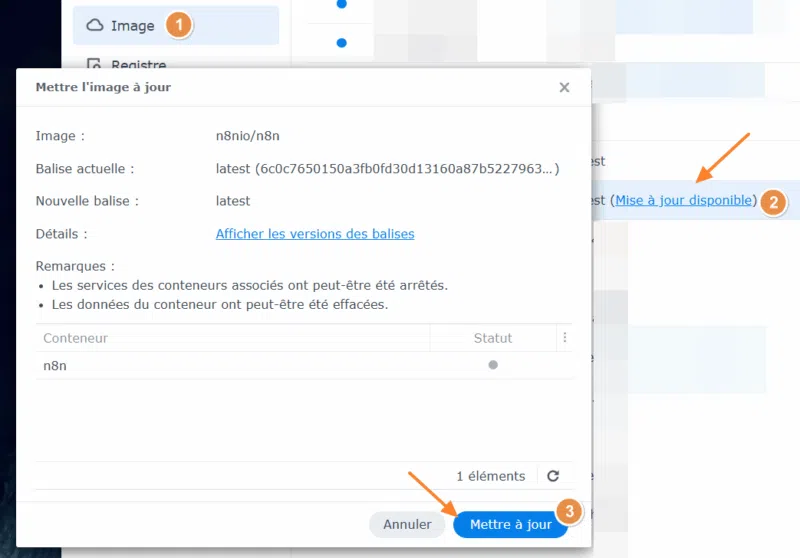Viewport: 800px width, 558px height.
Task: Sort by the Statut column header
Action: coord(493,338)
